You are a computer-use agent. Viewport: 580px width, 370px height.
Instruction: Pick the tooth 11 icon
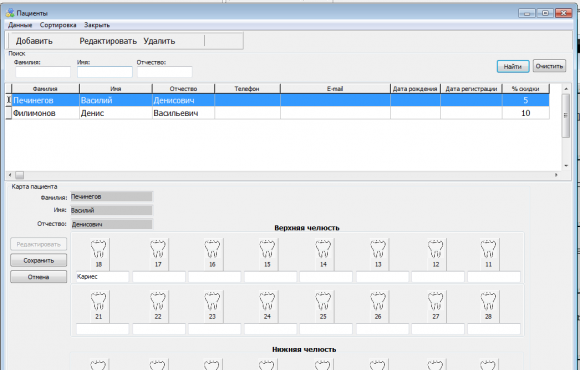(x=488, y=254)
